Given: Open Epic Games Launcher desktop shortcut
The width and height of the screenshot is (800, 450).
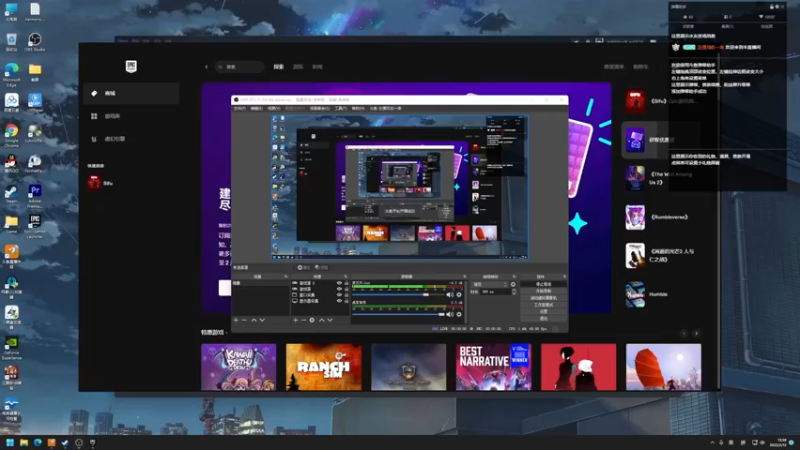Looking at the screenshot, I should (x=35, y=227).
